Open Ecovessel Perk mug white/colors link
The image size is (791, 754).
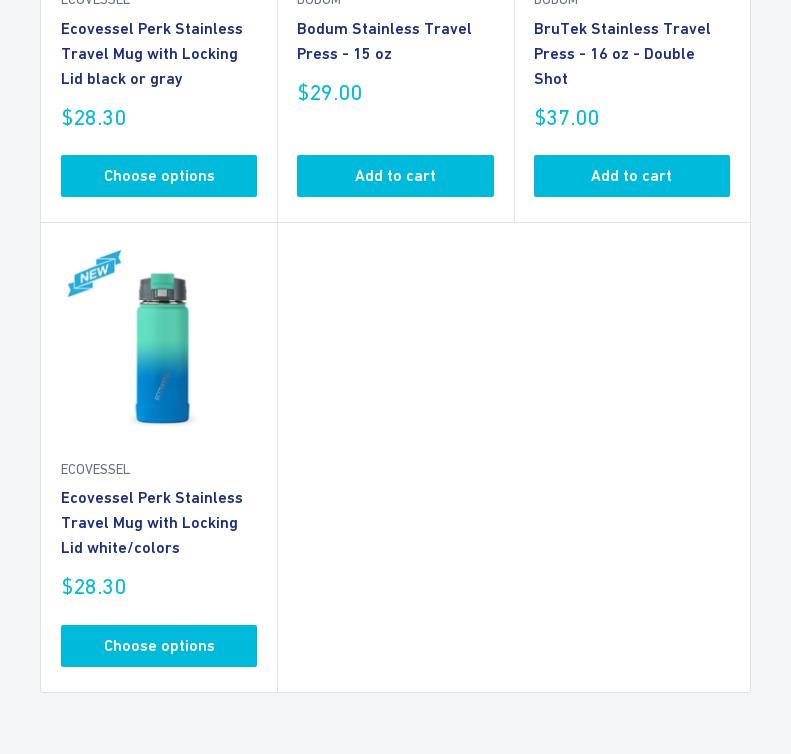point(151,522)
